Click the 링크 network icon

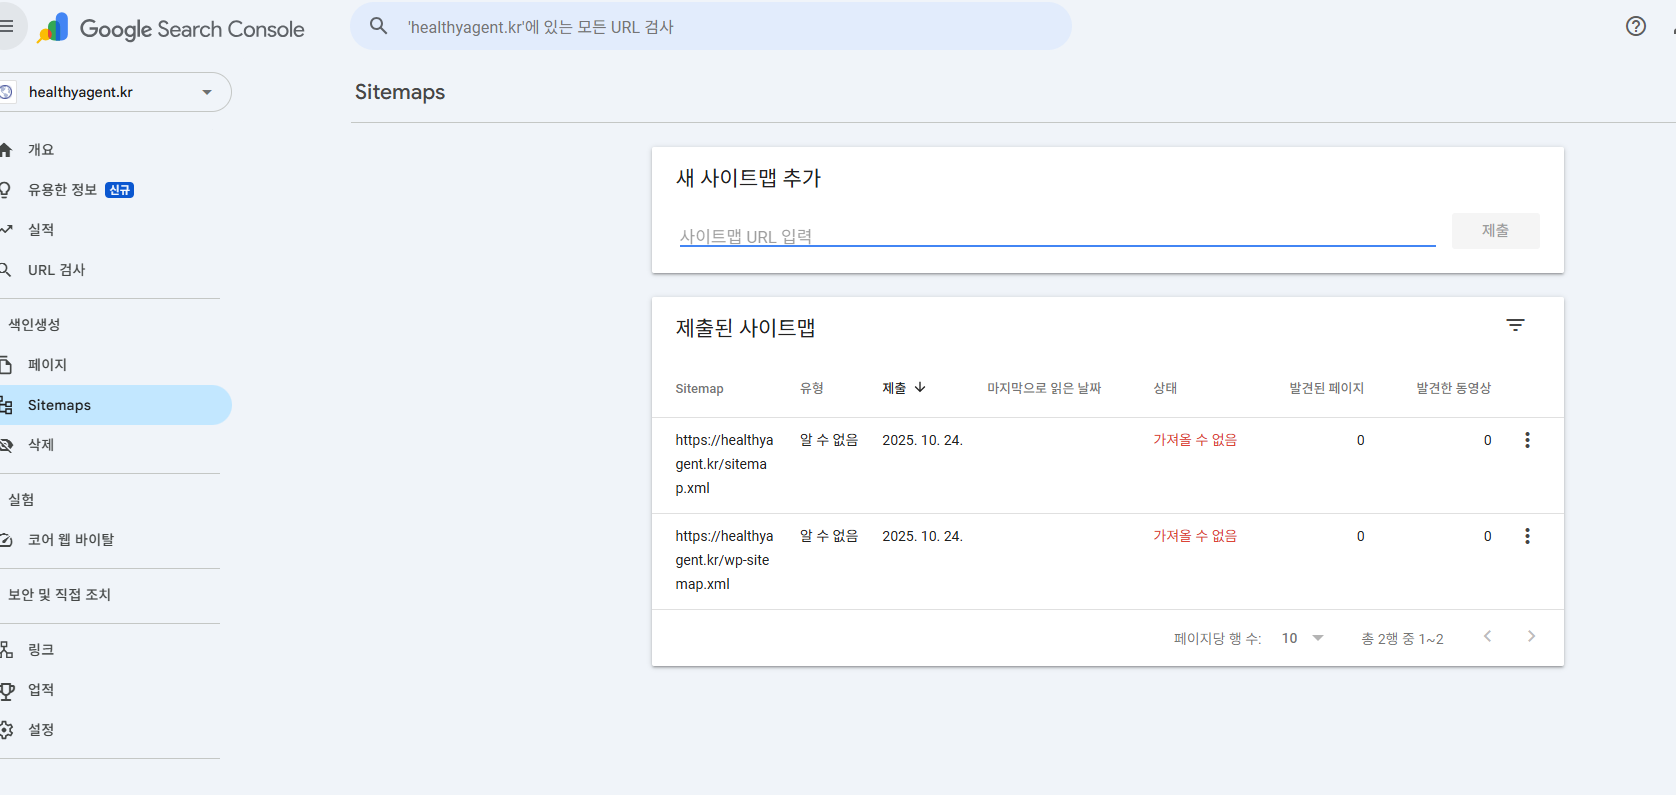click(x=6, y=650)
